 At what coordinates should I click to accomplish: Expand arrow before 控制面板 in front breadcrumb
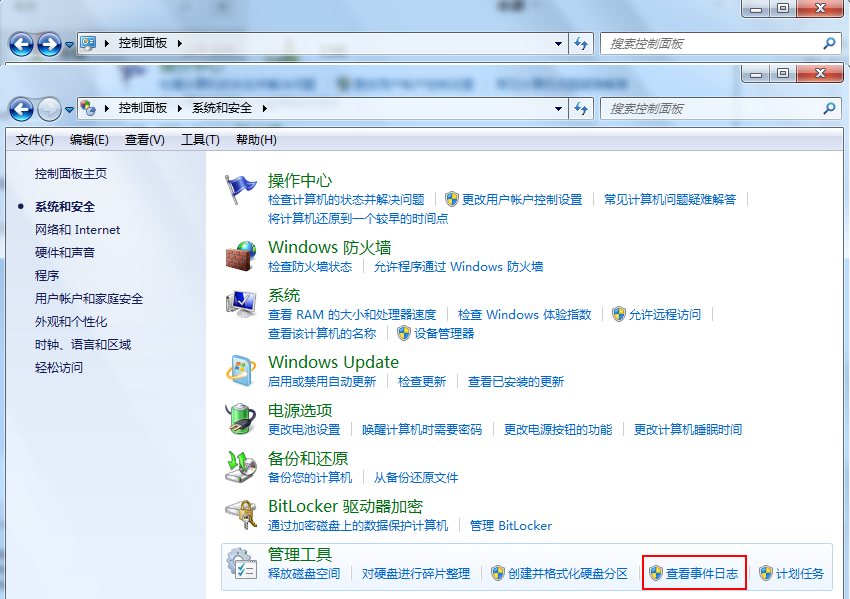[x=107, y=108]
